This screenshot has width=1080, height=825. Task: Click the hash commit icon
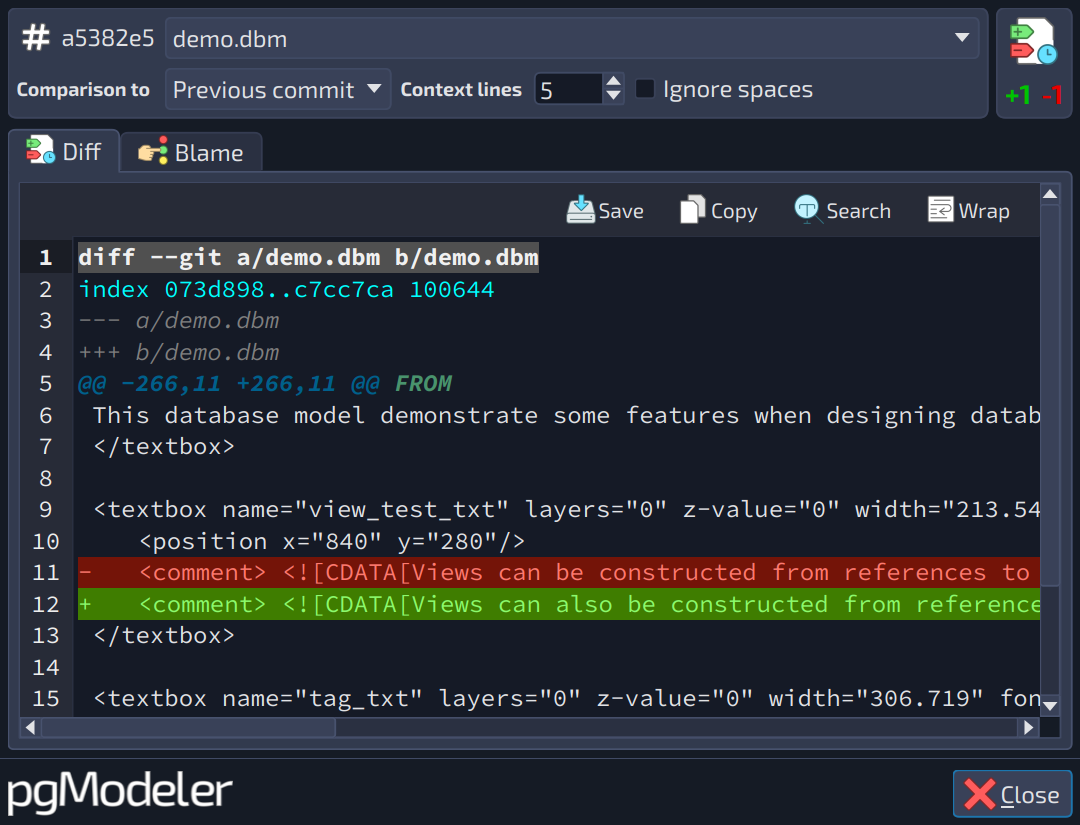pyautogui.click(x=36, y=38)
